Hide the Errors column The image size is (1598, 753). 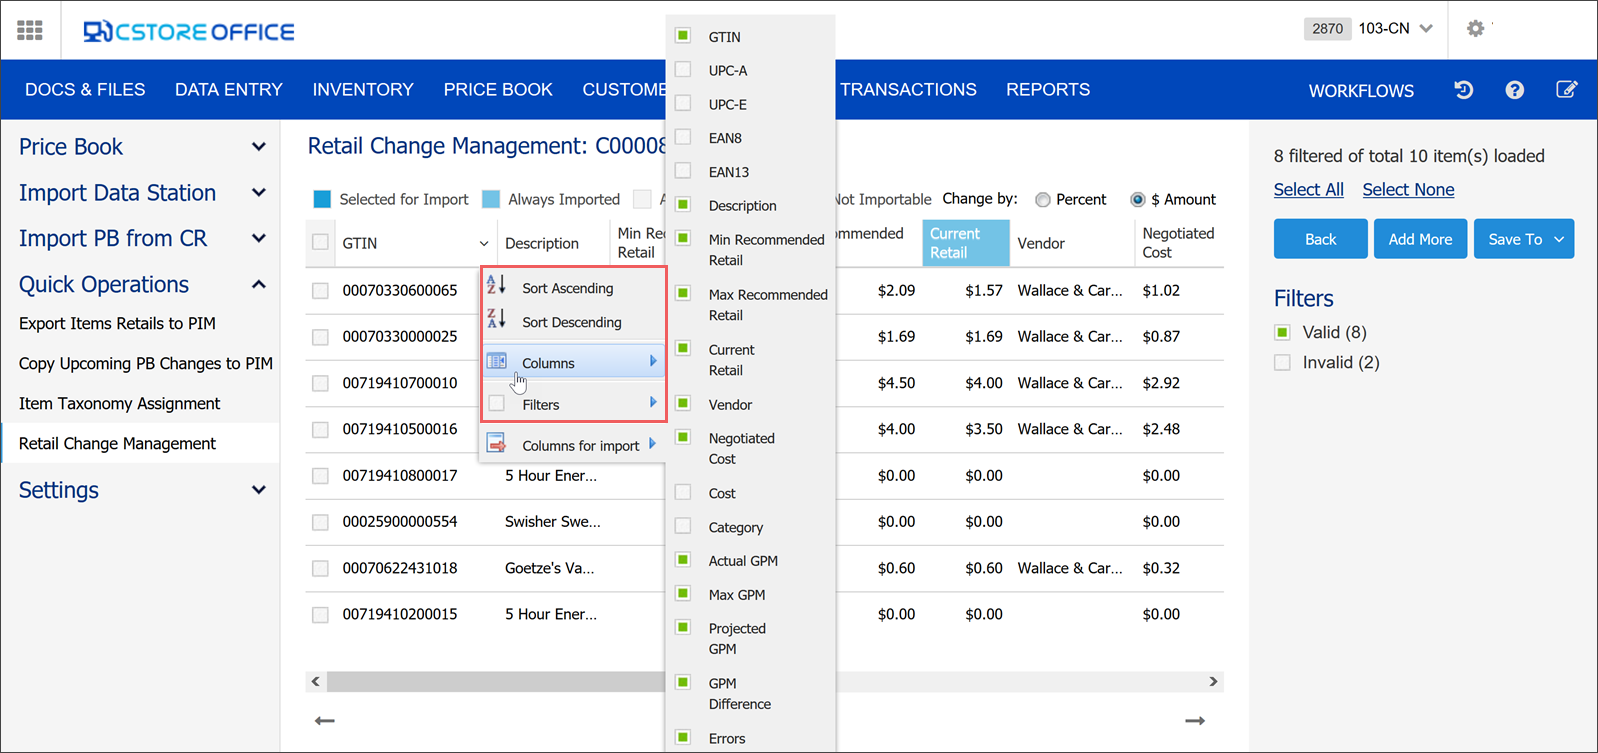click(683, 737)
